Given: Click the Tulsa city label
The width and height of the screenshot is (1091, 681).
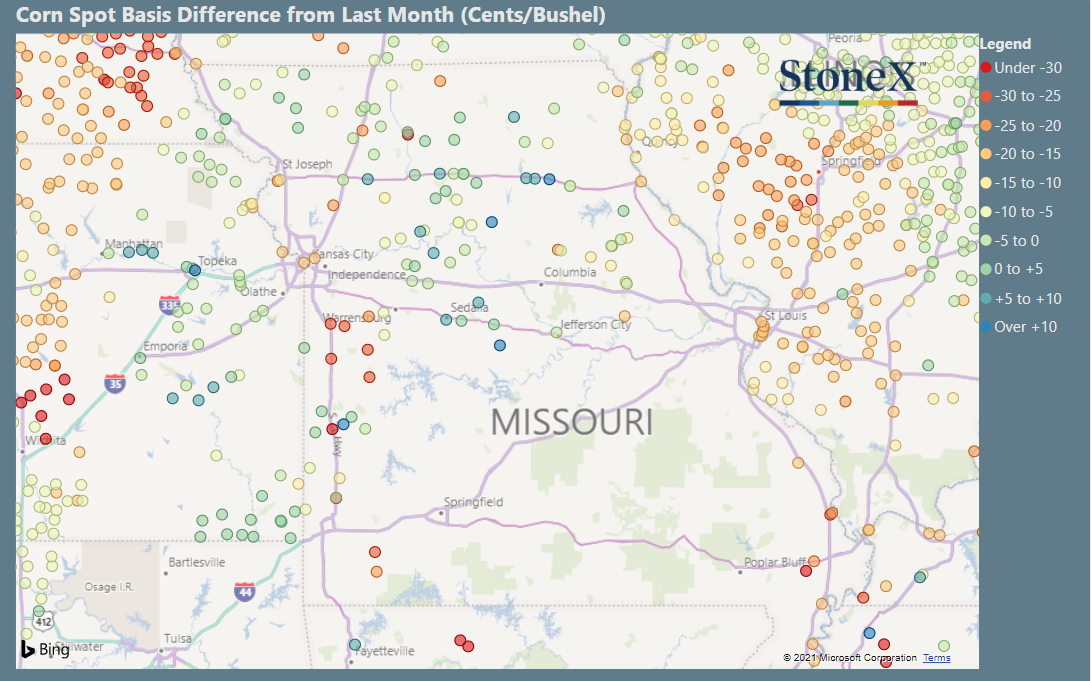Looking at the screenshot, I should click(x=177, y=639).
